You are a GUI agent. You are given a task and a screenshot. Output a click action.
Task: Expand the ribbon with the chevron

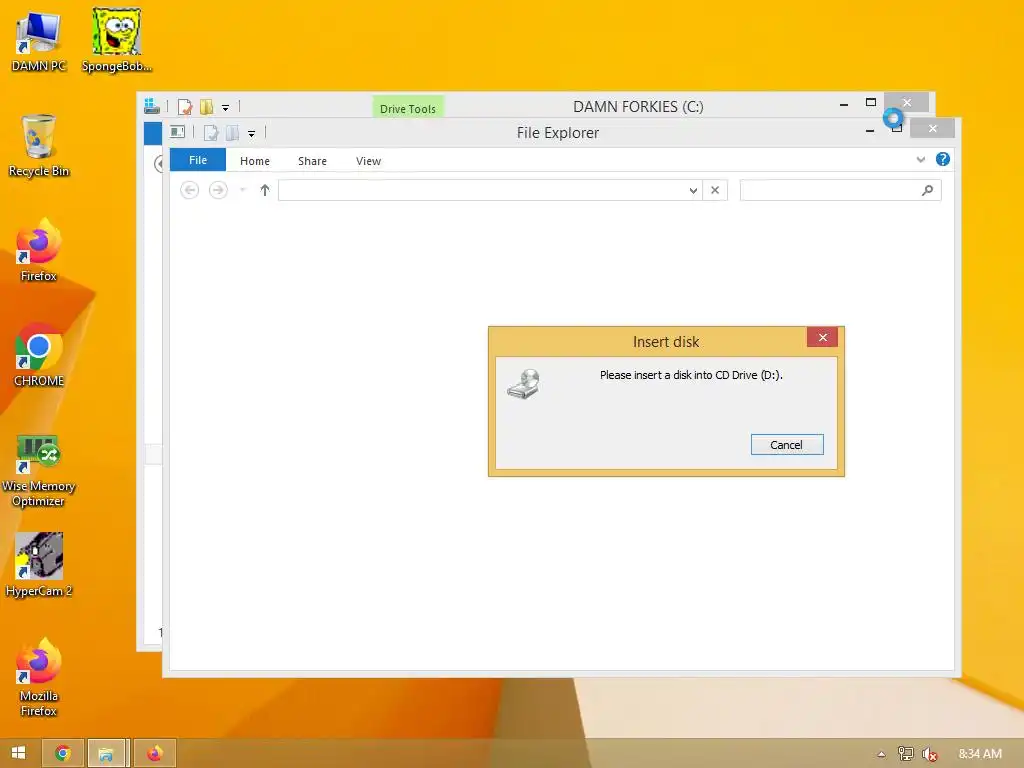[921, 159]
